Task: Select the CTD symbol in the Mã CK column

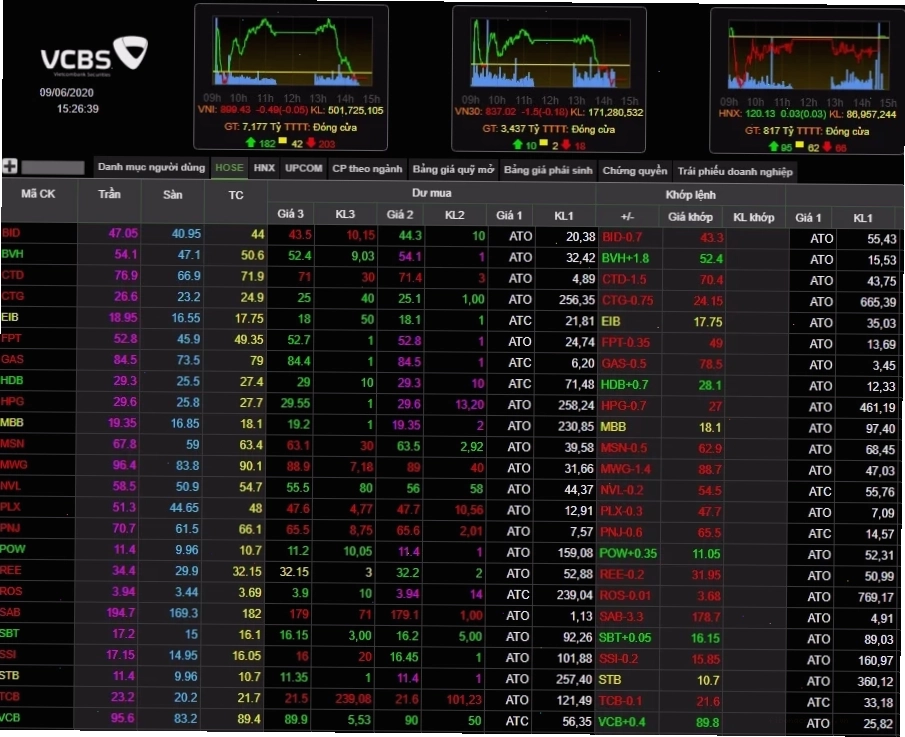Action: pyautogui.click(x=12, y=275)
